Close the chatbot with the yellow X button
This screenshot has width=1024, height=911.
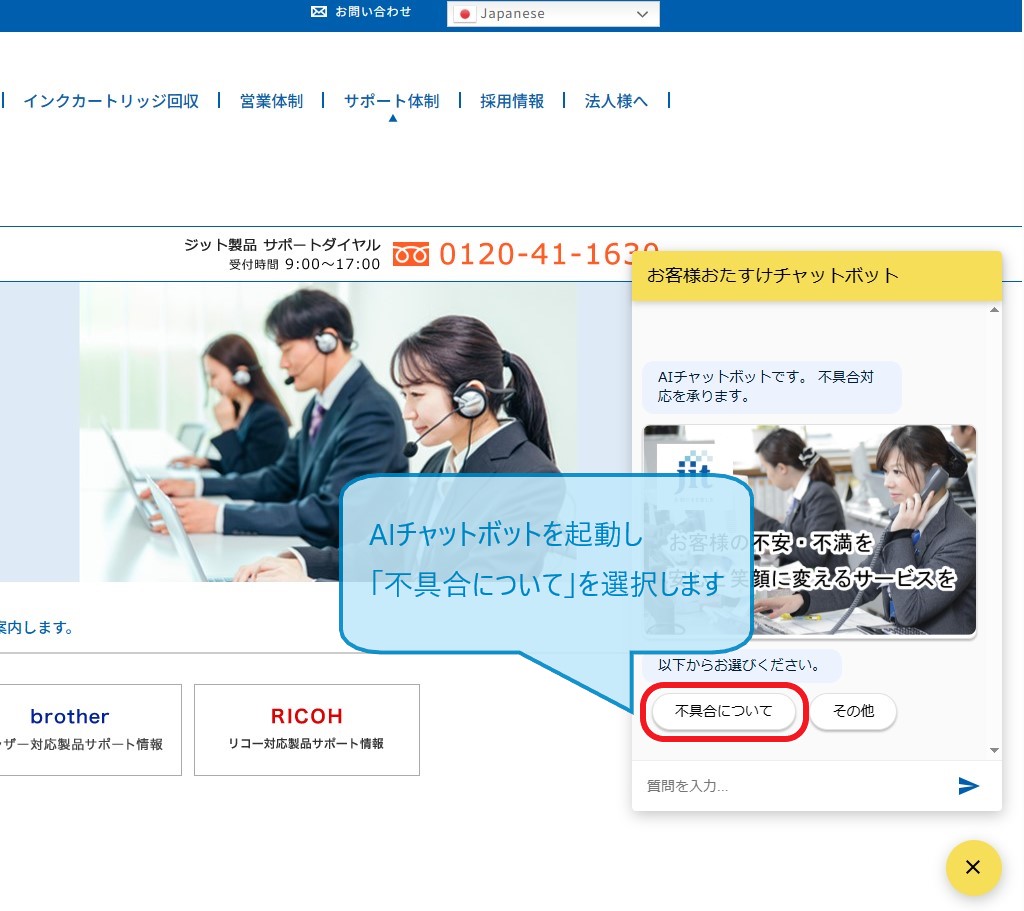(x=973, y=867)
